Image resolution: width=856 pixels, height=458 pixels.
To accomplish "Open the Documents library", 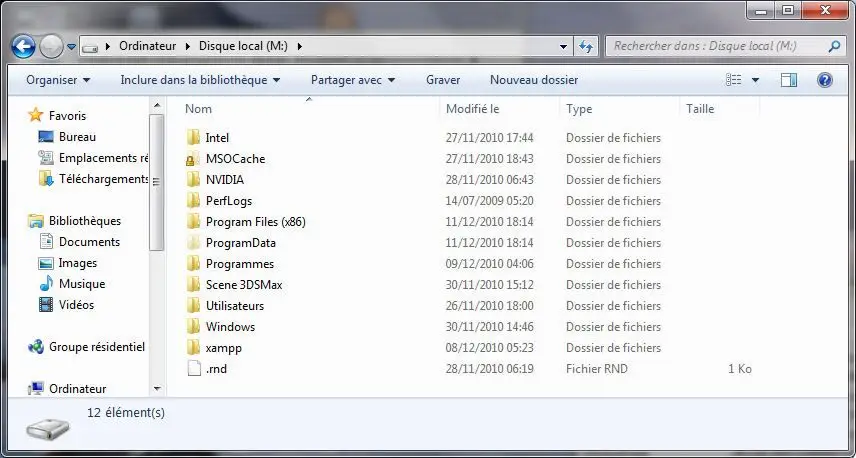I will point(89,242).
